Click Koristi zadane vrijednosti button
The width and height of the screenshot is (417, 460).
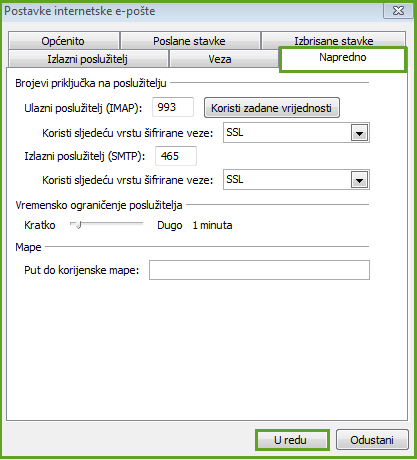click(272, 108)
